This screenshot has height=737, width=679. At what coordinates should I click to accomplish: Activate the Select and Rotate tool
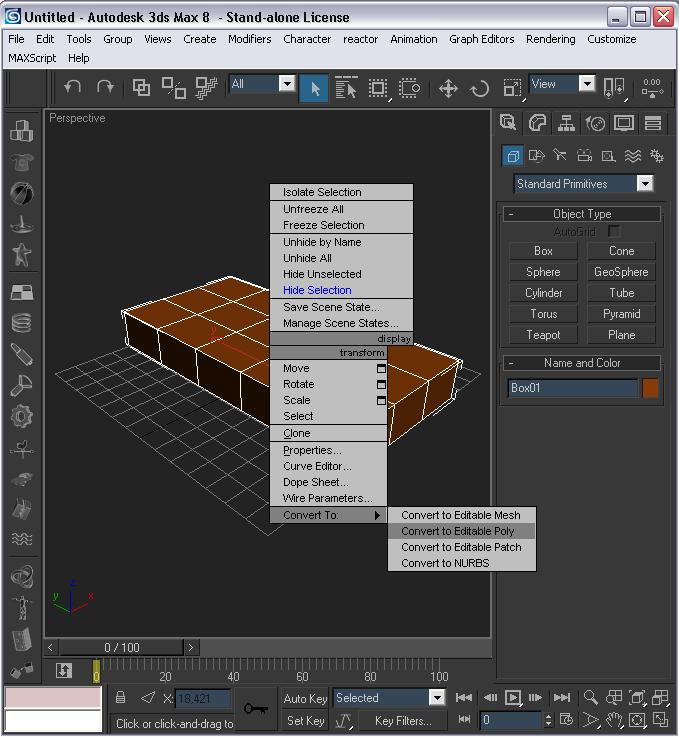[480, 88]
